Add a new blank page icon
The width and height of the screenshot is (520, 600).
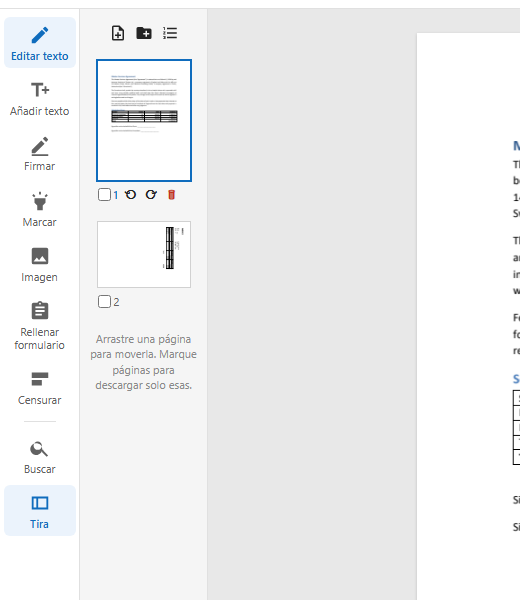pyautogui.click(x=118, y=33)
